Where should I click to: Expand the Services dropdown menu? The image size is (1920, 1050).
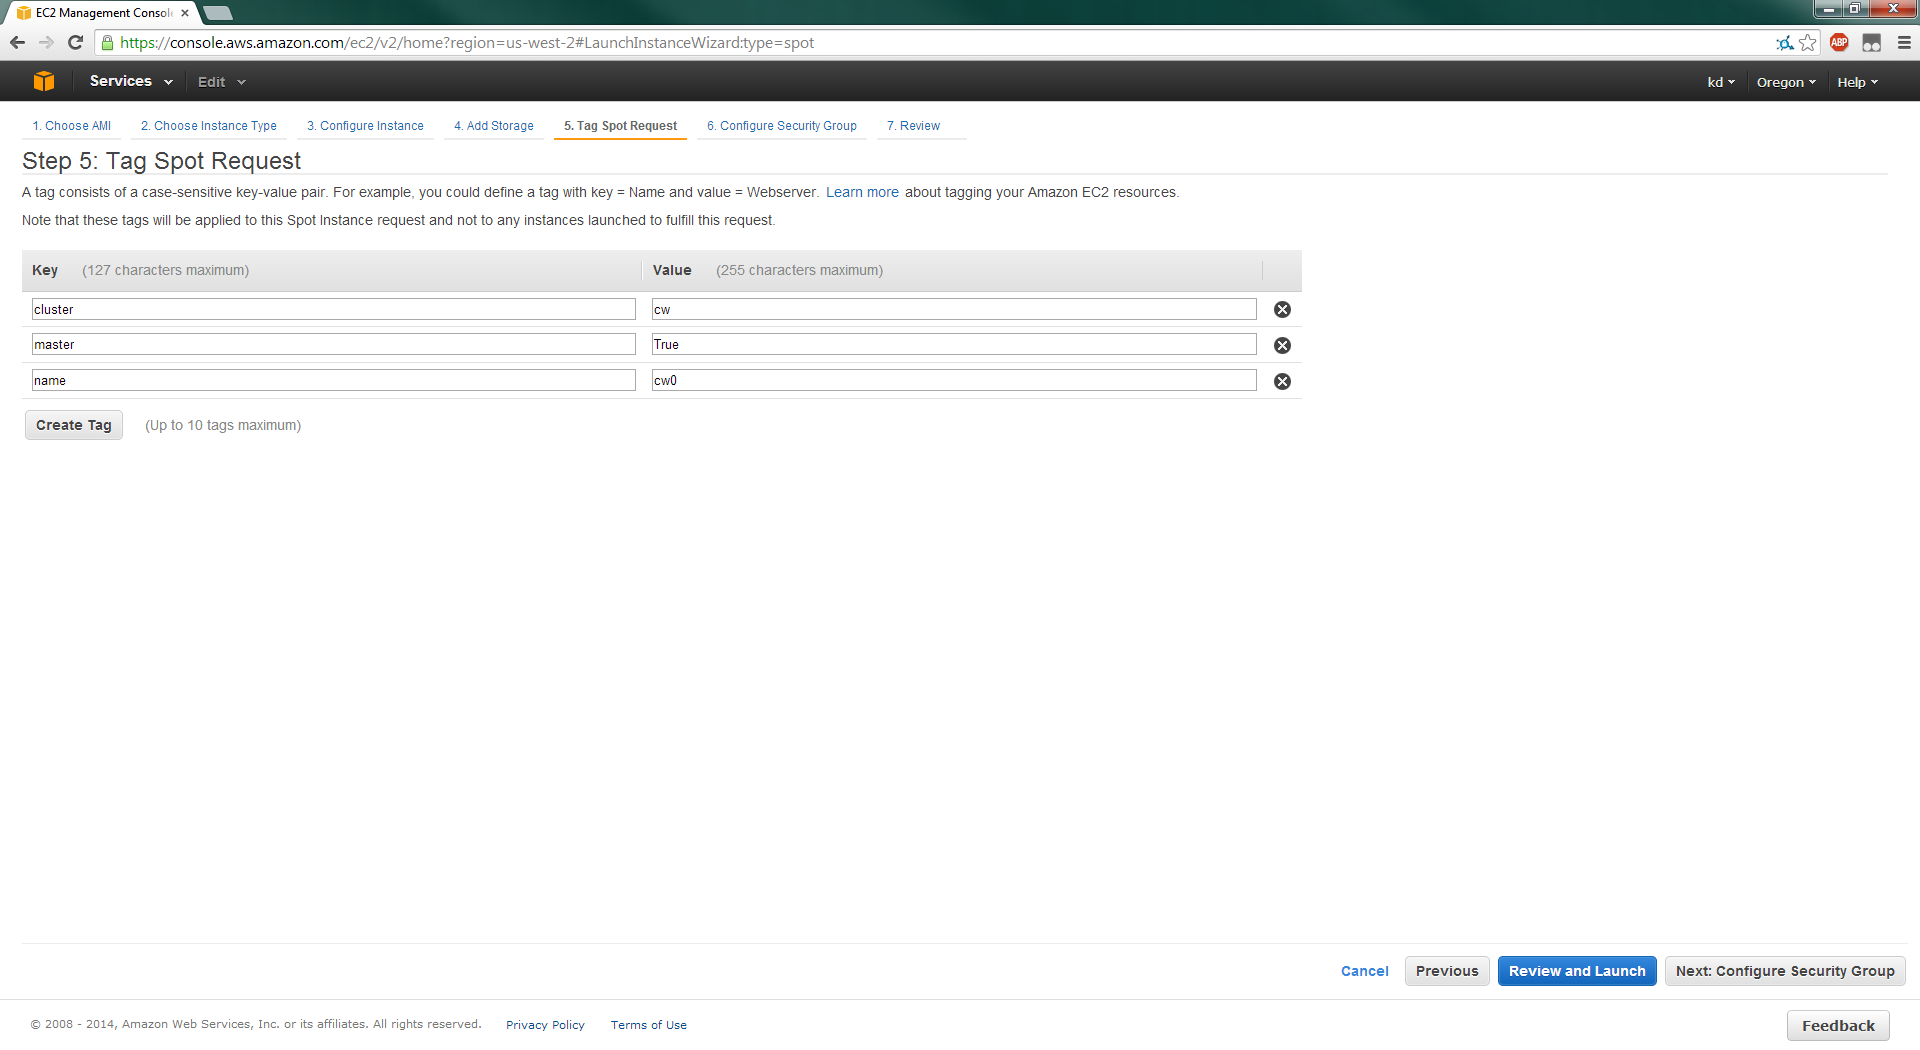click(x=131, y=82)
